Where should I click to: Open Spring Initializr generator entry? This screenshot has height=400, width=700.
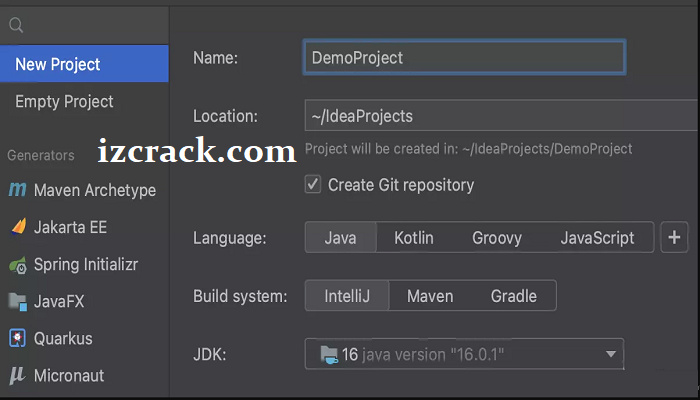click(84, 265)
